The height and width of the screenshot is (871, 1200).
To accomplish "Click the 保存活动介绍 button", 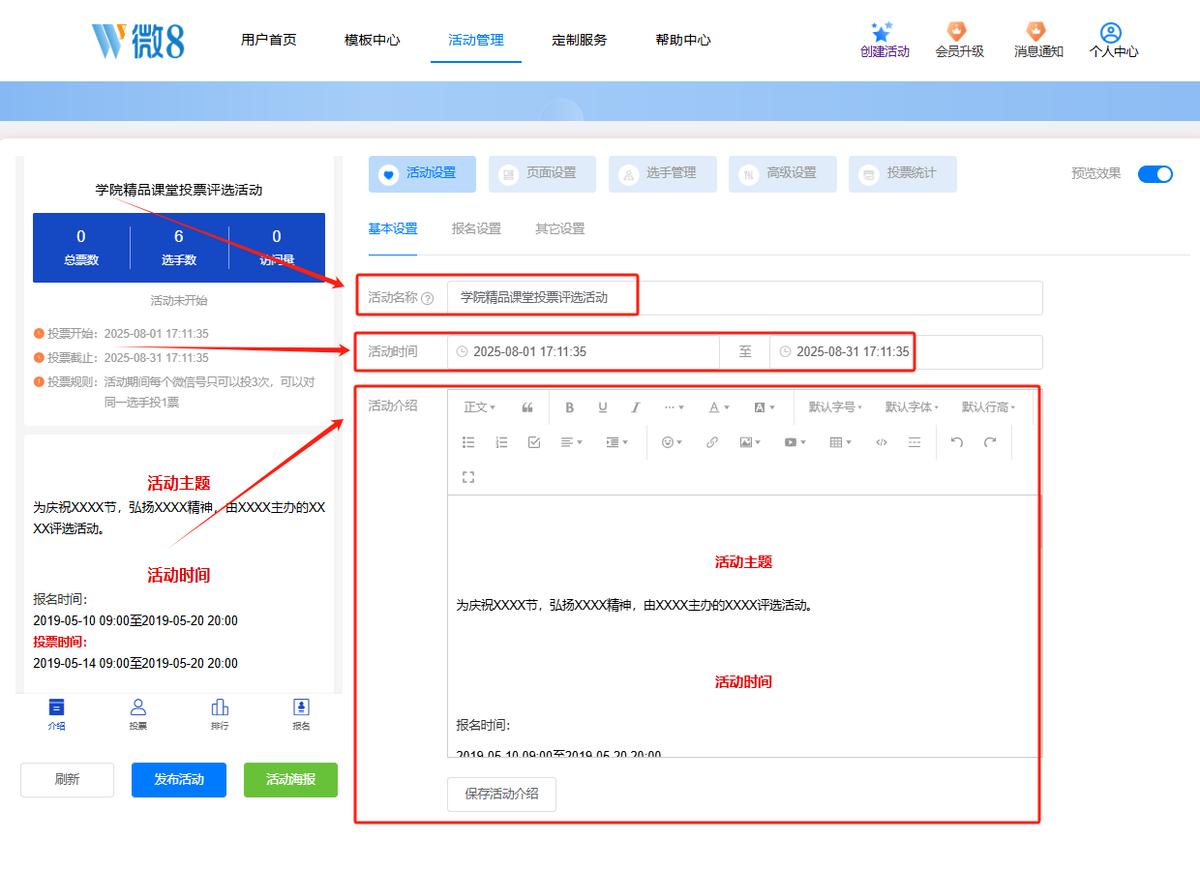I will (501, 794).
